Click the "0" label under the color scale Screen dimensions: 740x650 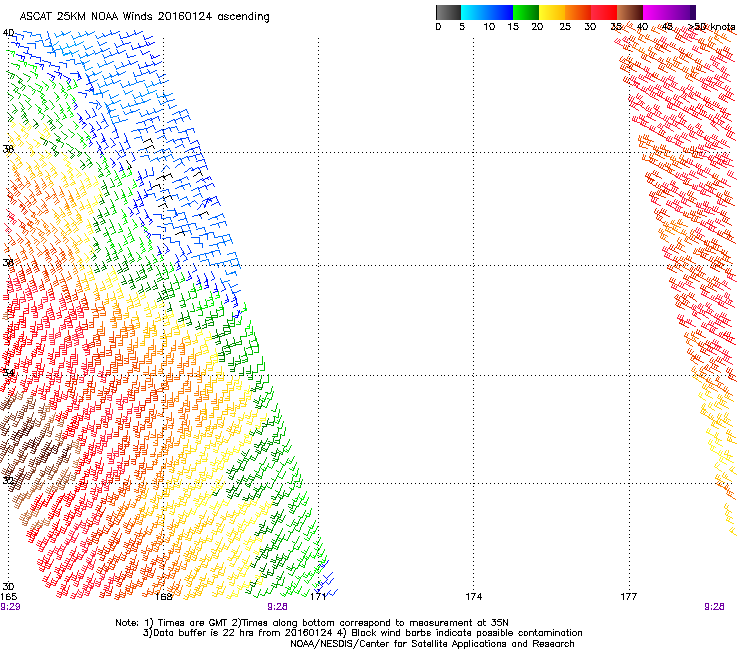coord(438,27)
